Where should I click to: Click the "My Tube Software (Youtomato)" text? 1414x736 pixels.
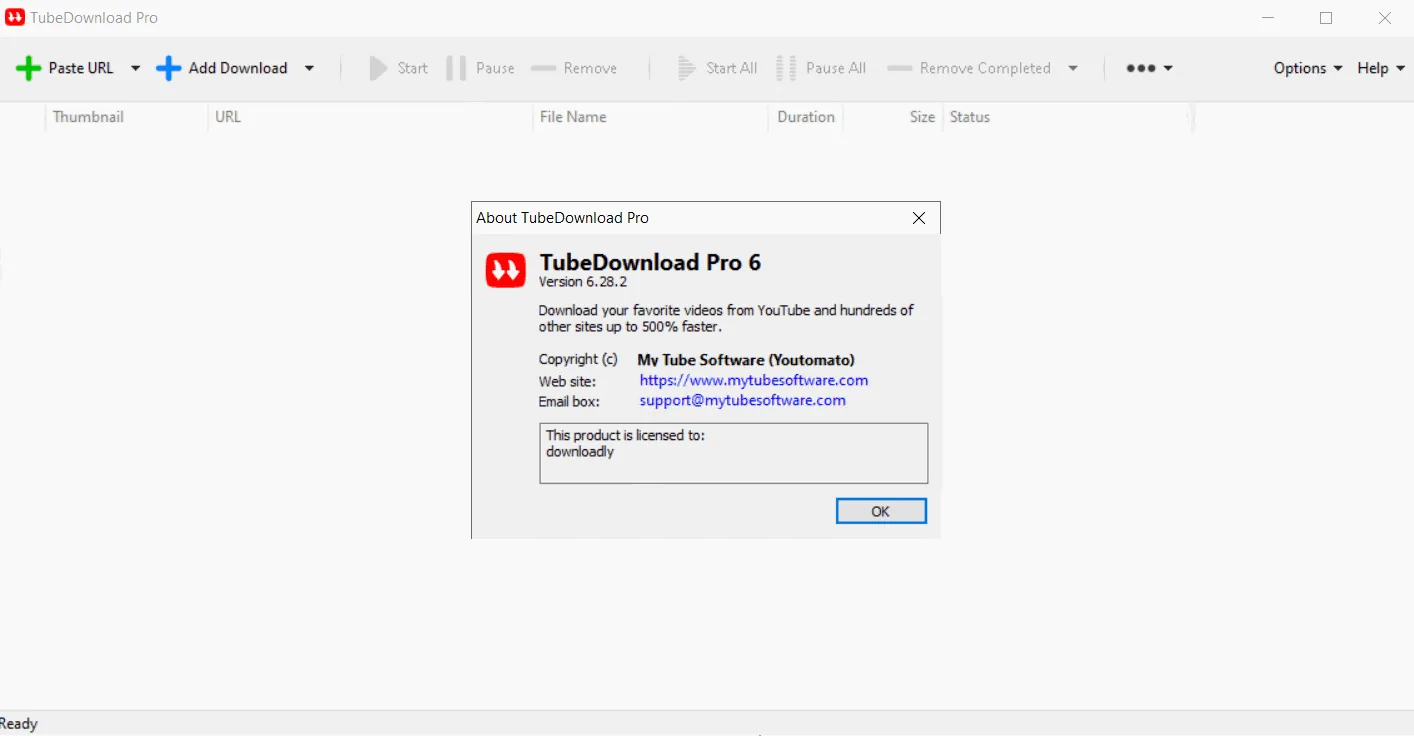click(746, 360)
